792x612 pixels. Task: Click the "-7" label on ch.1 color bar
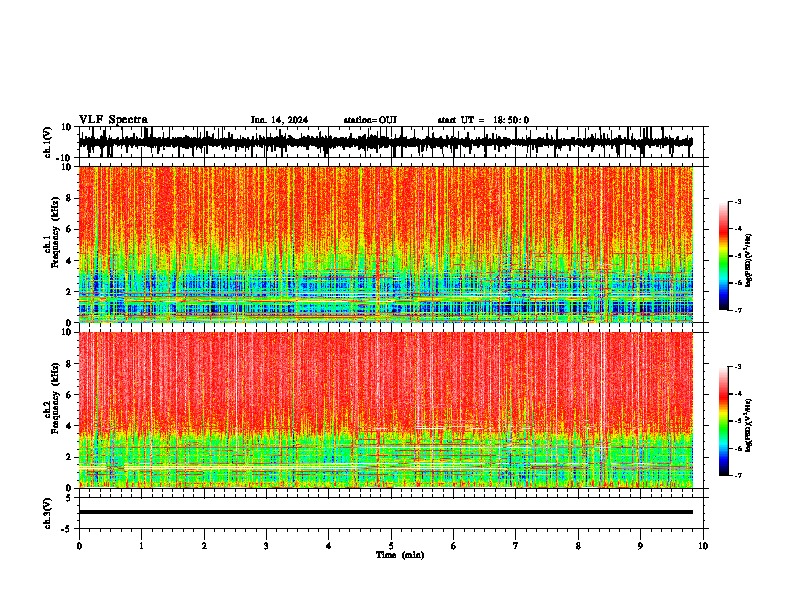coord(737,311)
